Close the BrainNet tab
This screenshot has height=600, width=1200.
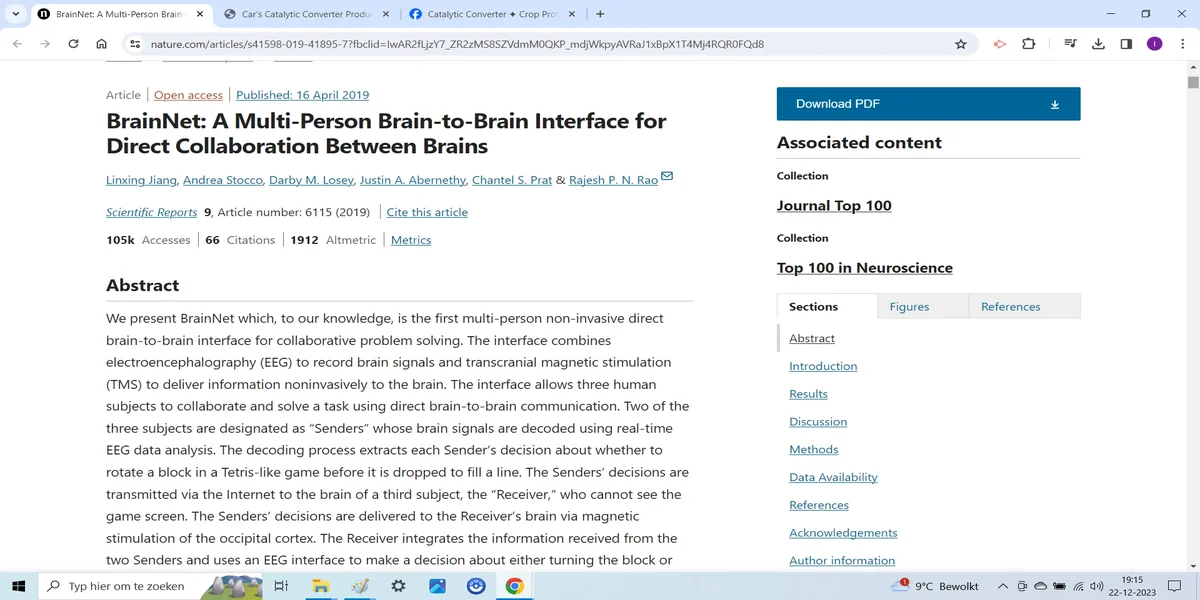tap(200, 14)
